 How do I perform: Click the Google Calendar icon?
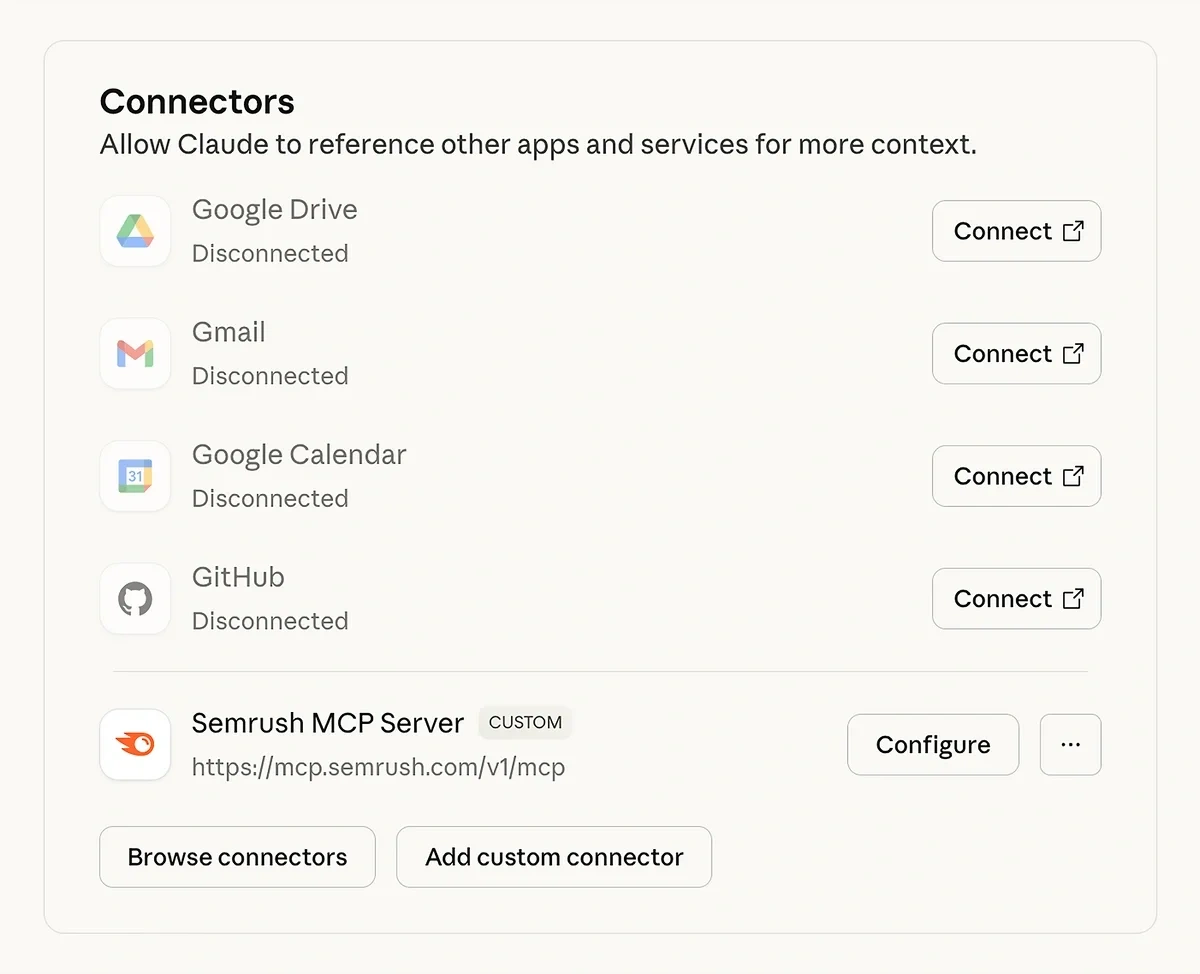[135, 476]
